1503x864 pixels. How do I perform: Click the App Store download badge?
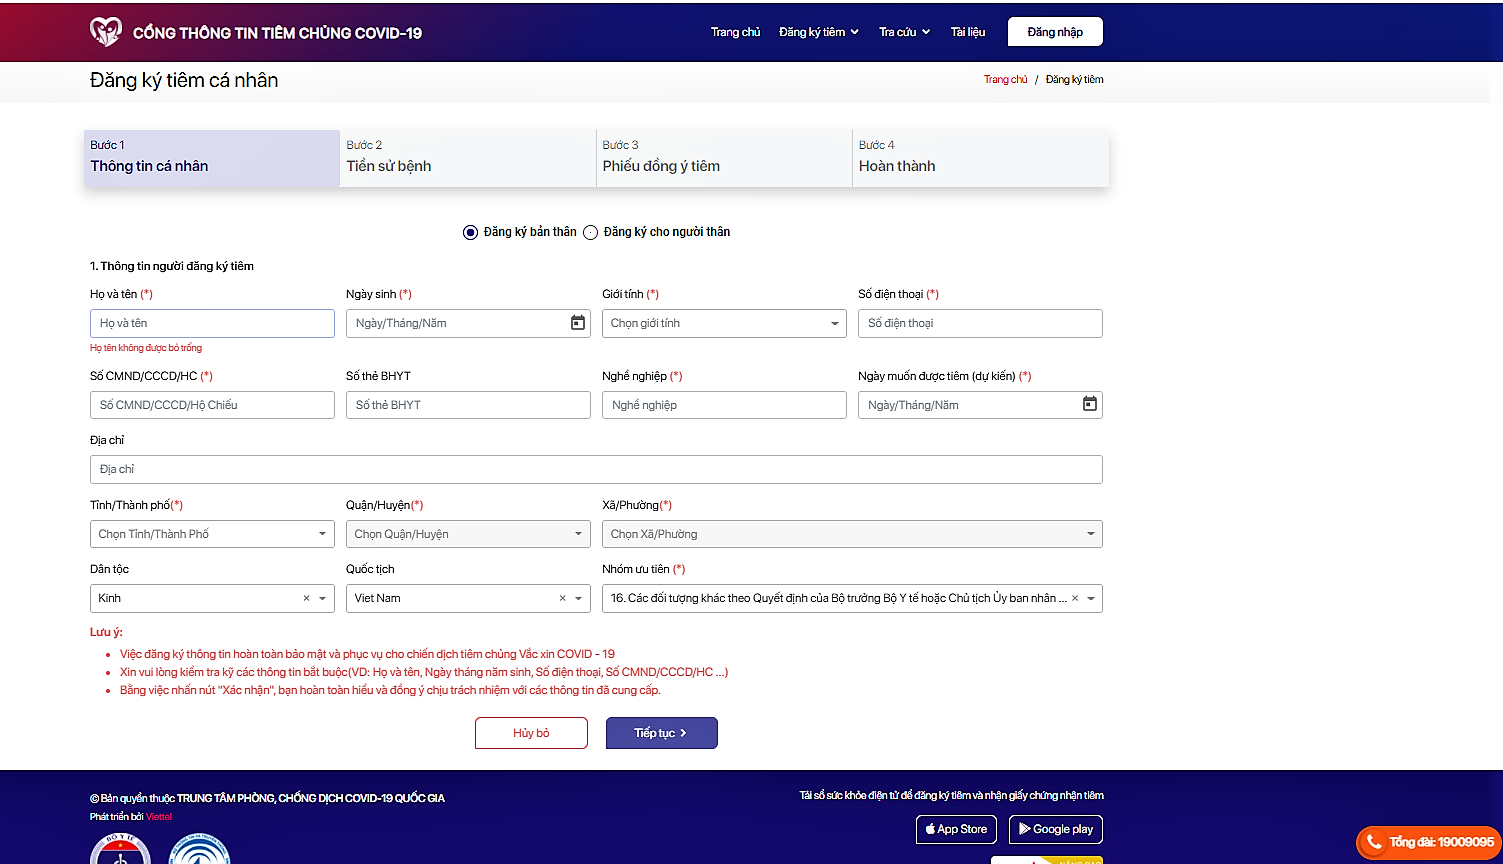pyautogui.click(x=956, y=829)
